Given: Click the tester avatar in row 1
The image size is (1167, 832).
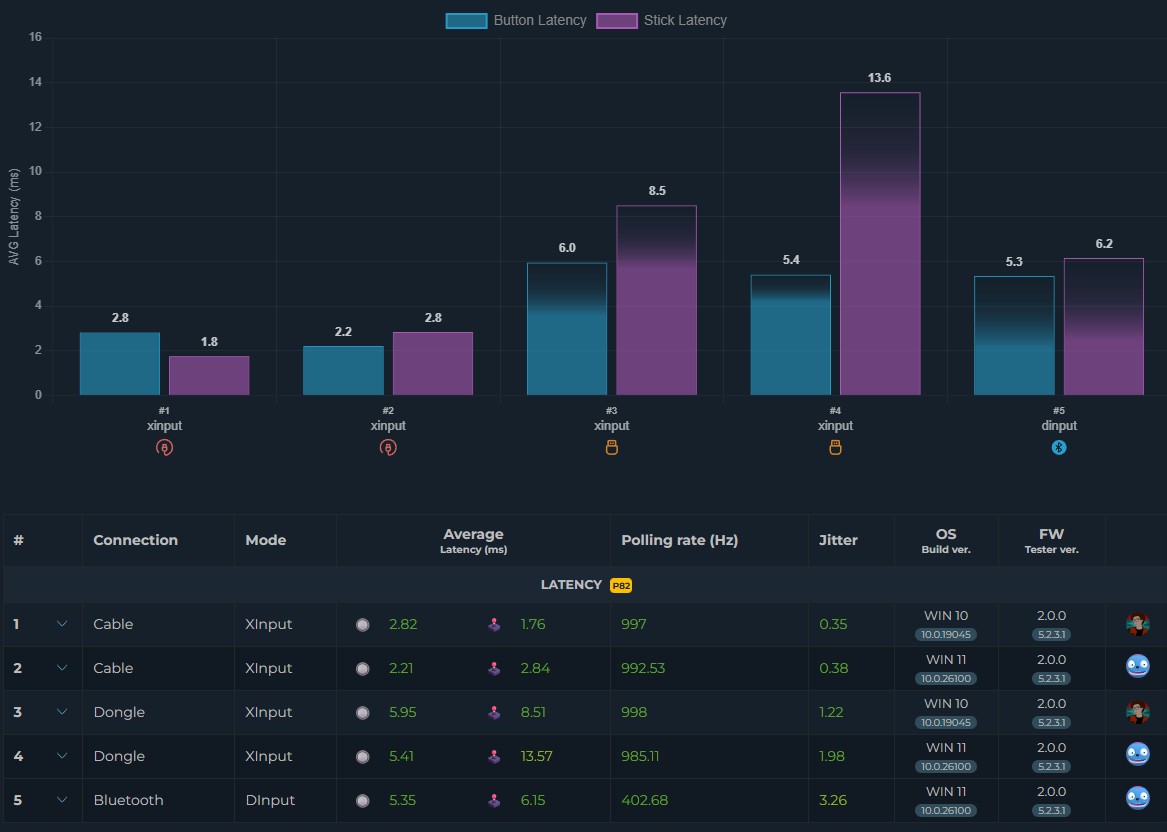Looking at the screenshot, I should coord(1137,625).
